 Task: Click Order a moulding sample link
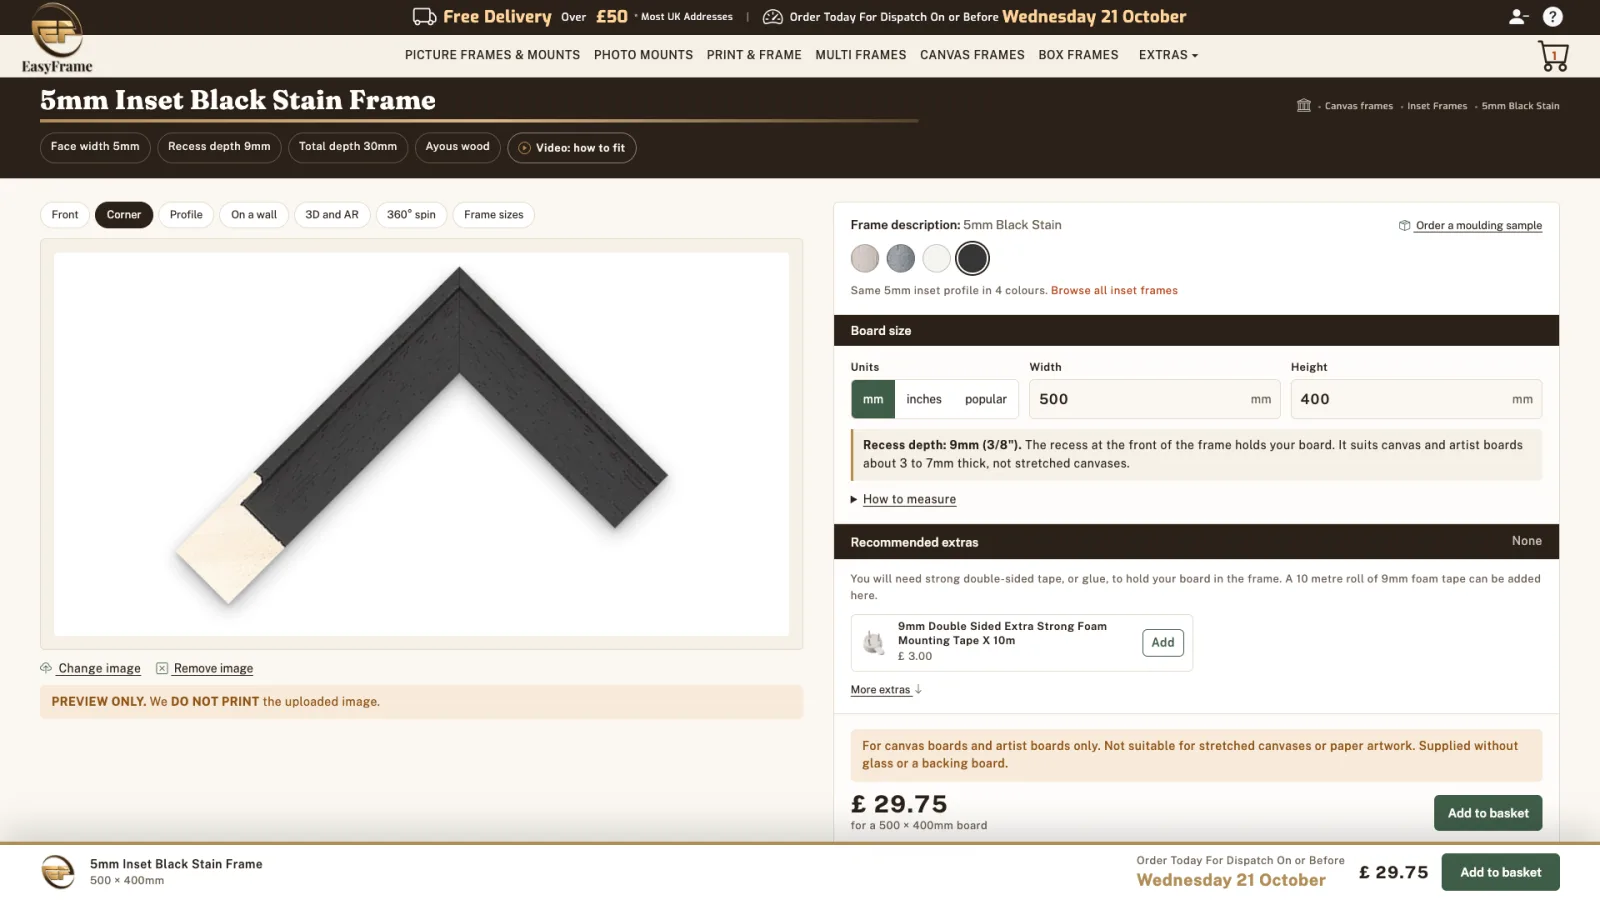(x=1478, y=226)
